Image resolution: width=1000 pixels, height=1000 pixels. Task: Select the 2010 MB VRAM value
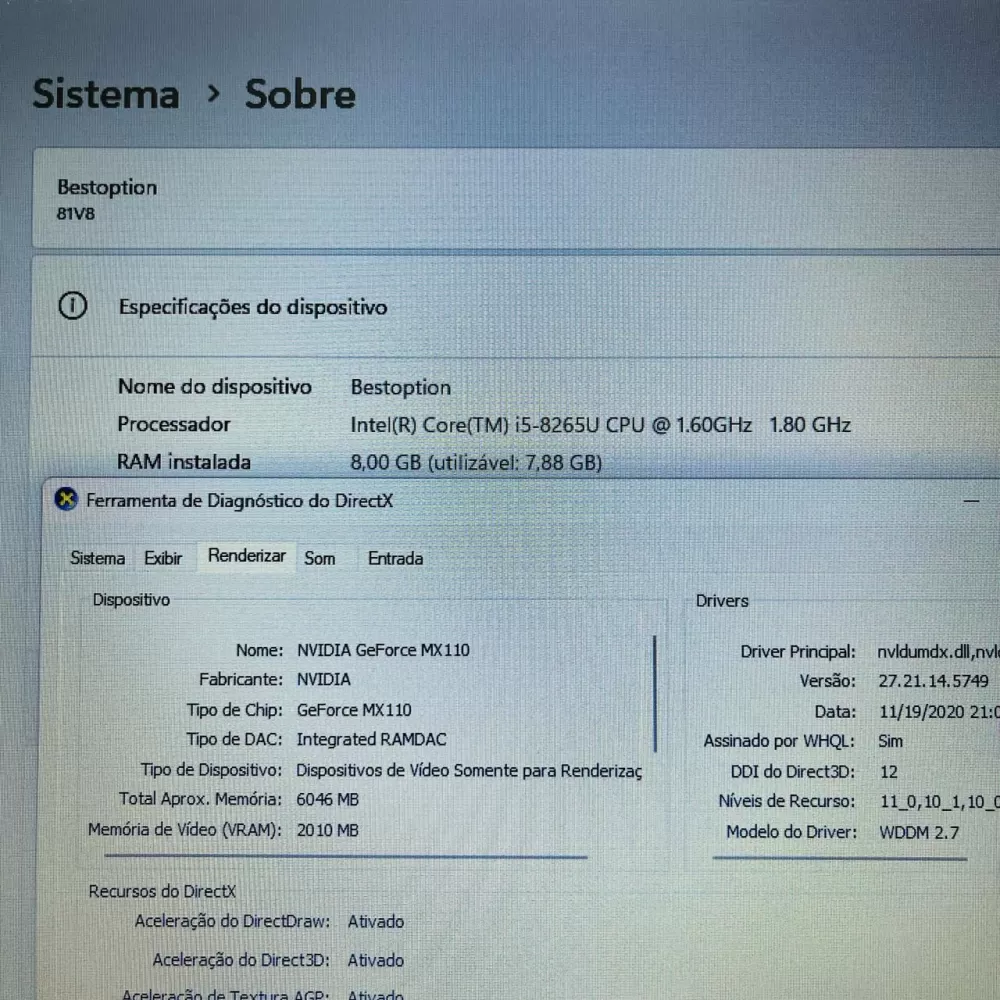point(327,830)
